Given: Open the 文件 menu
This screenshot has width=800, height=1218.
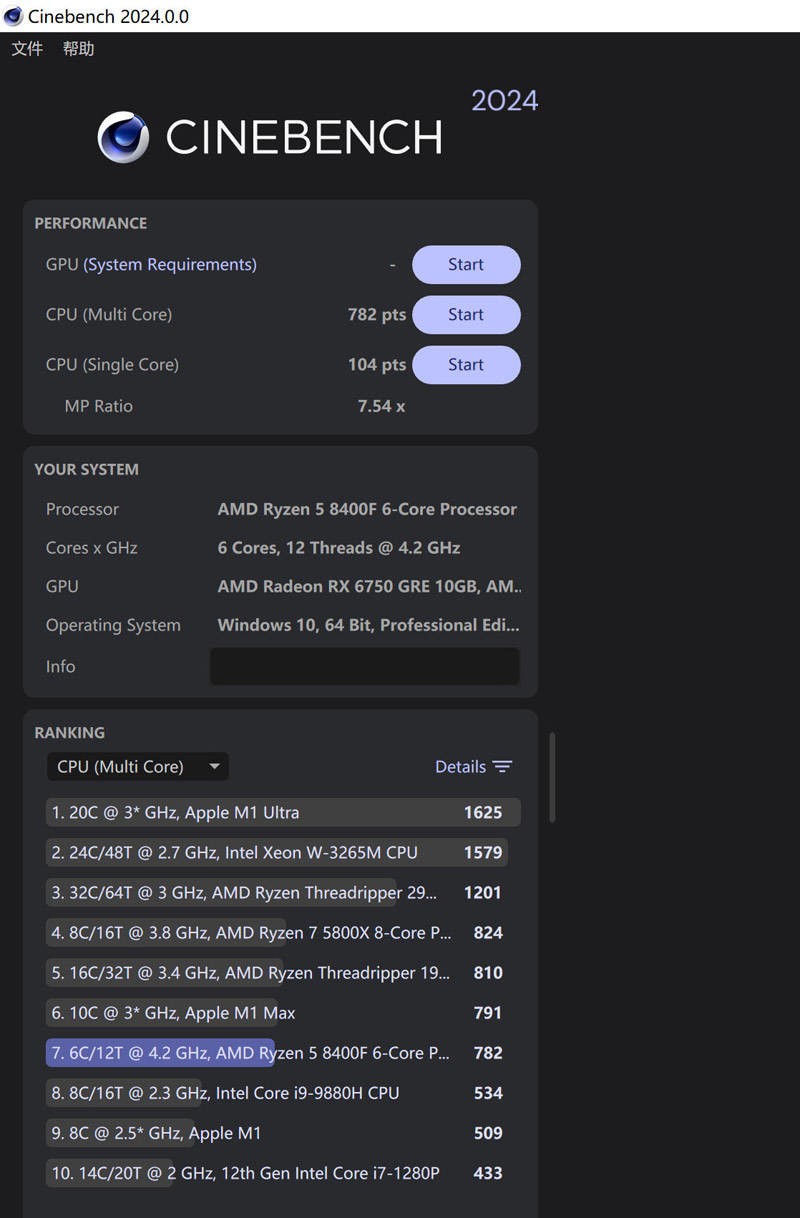Looking at the screenshot, I should (26, 48).
